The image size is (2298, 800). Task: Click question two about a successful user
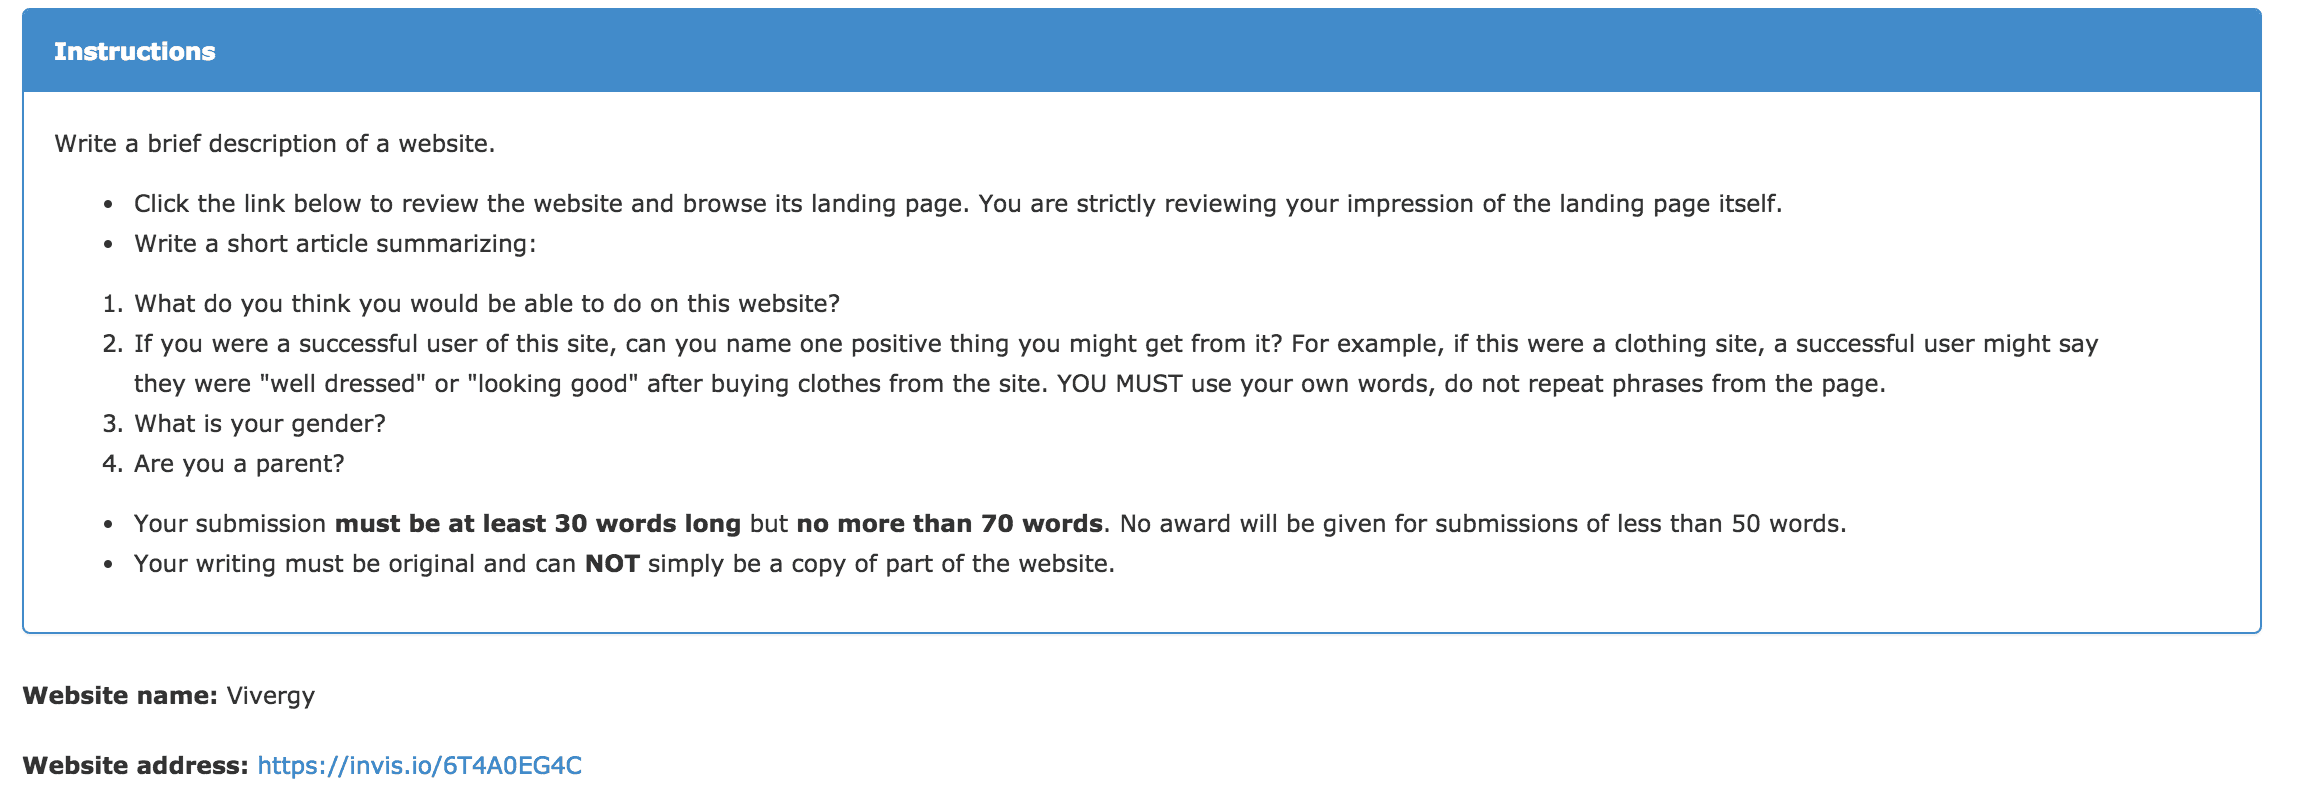coord(1115,344)
